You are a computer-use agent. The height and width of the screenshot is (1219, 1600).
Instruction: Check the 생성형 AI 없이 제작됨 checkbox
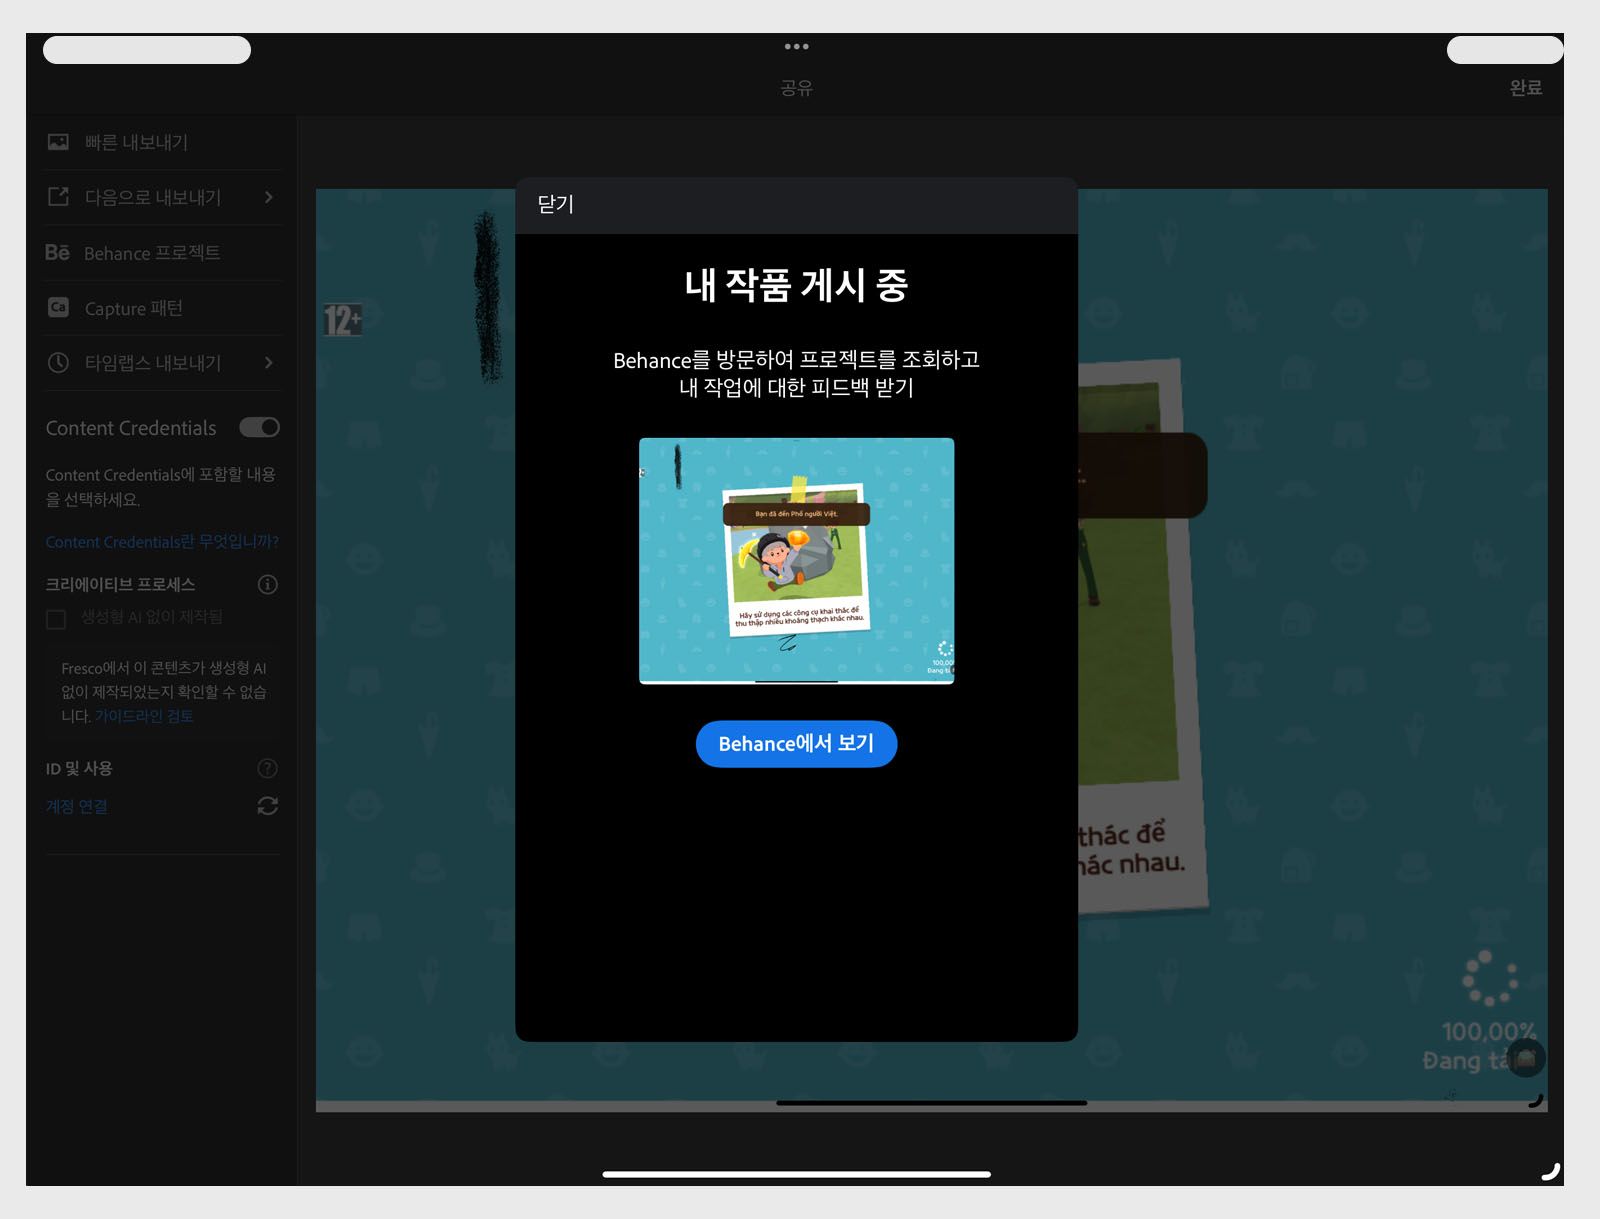[56, 619]
